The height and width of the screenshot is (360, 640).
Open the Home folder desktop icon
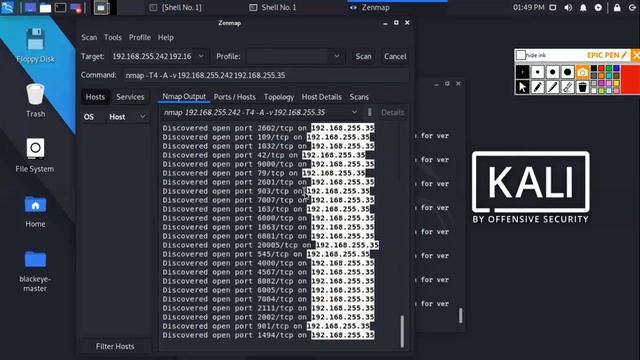click(x=35, y=211)
